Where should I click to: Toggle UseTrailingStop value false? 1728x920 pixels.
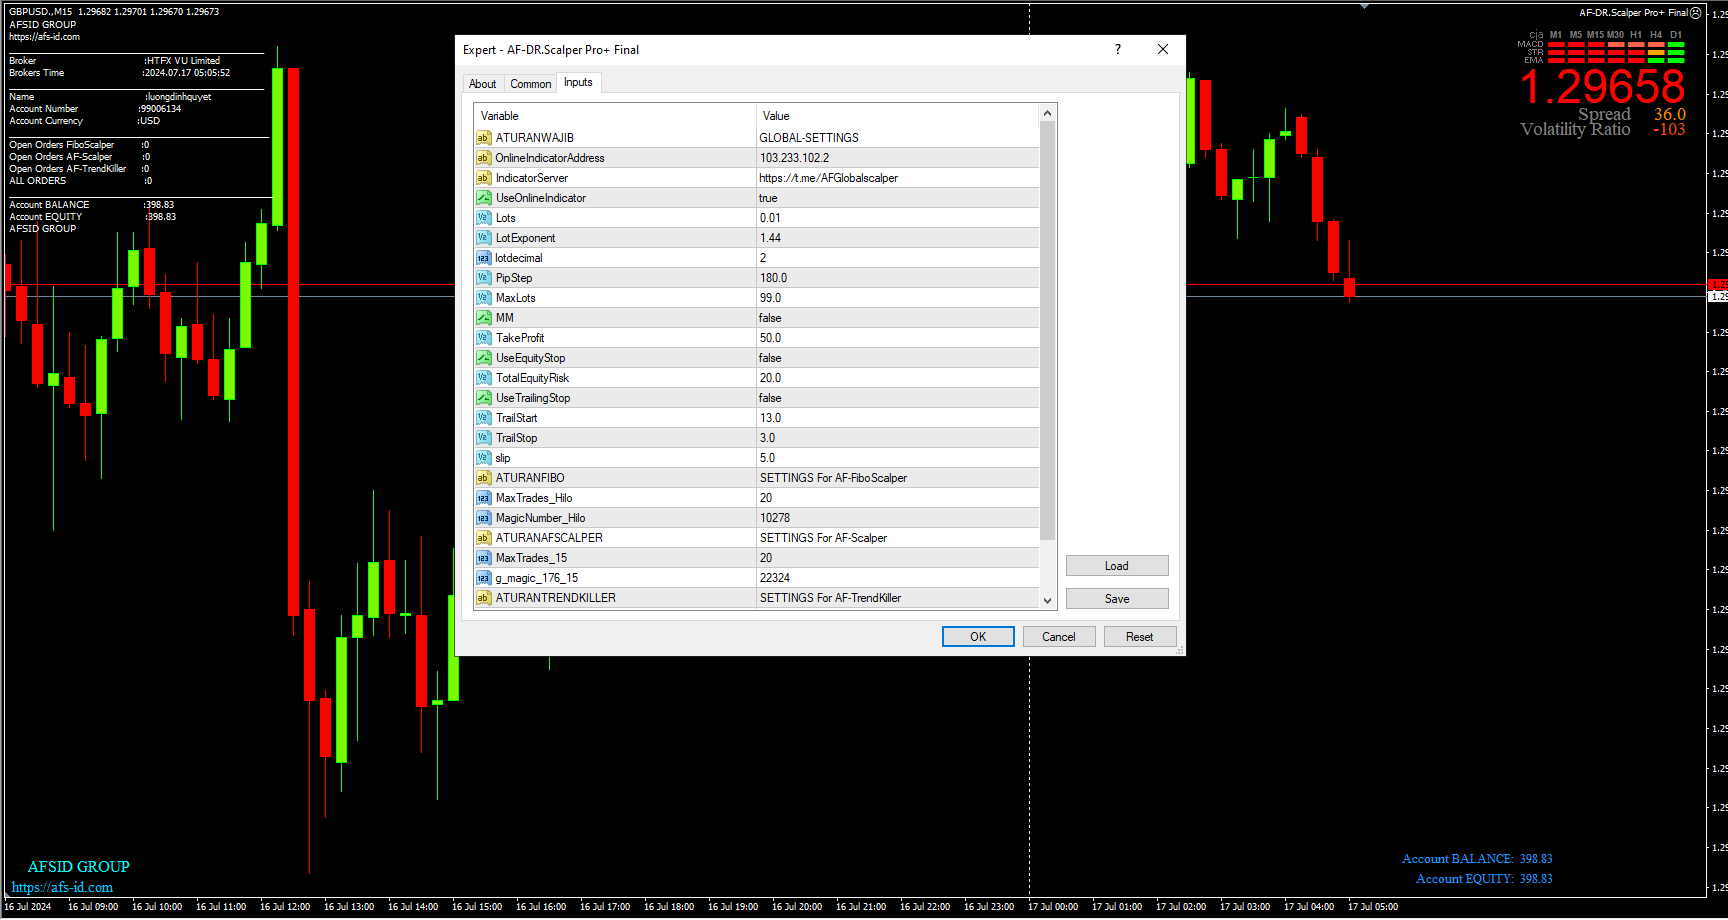click(x=898, y=398)
